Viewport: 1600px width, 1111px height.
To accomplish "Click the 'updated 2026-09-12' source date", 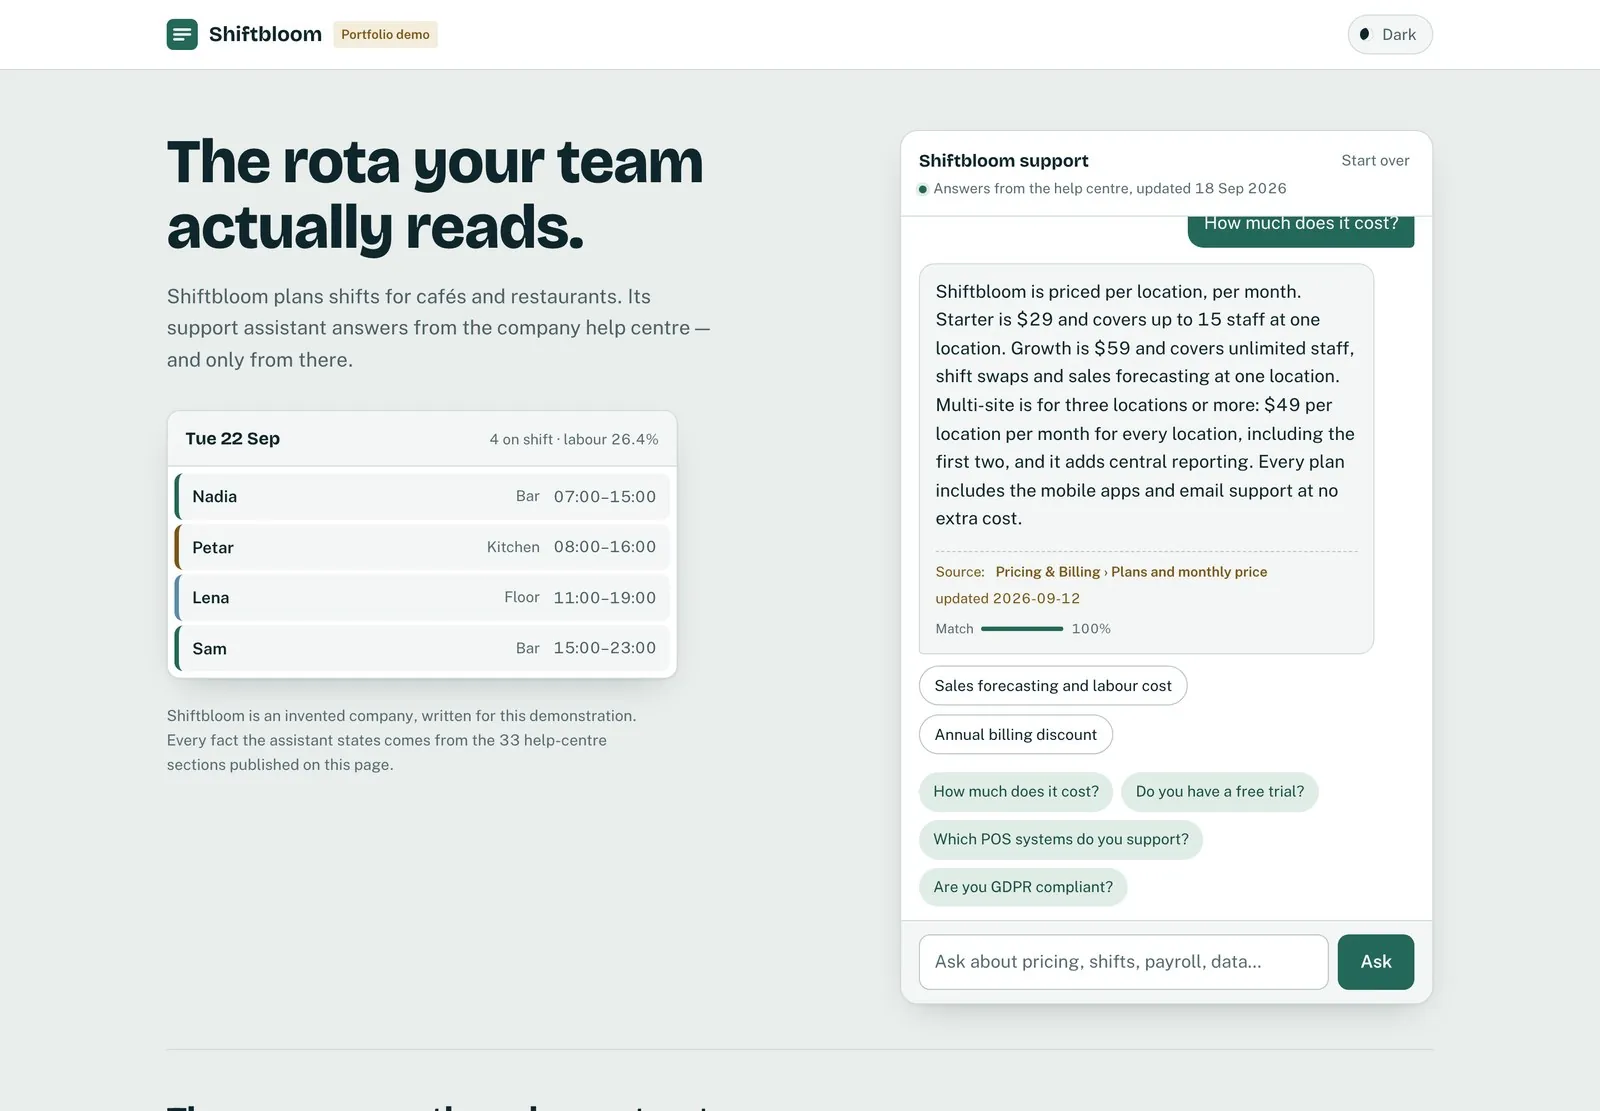I will pyautogui.click(x=1008, y=599).
